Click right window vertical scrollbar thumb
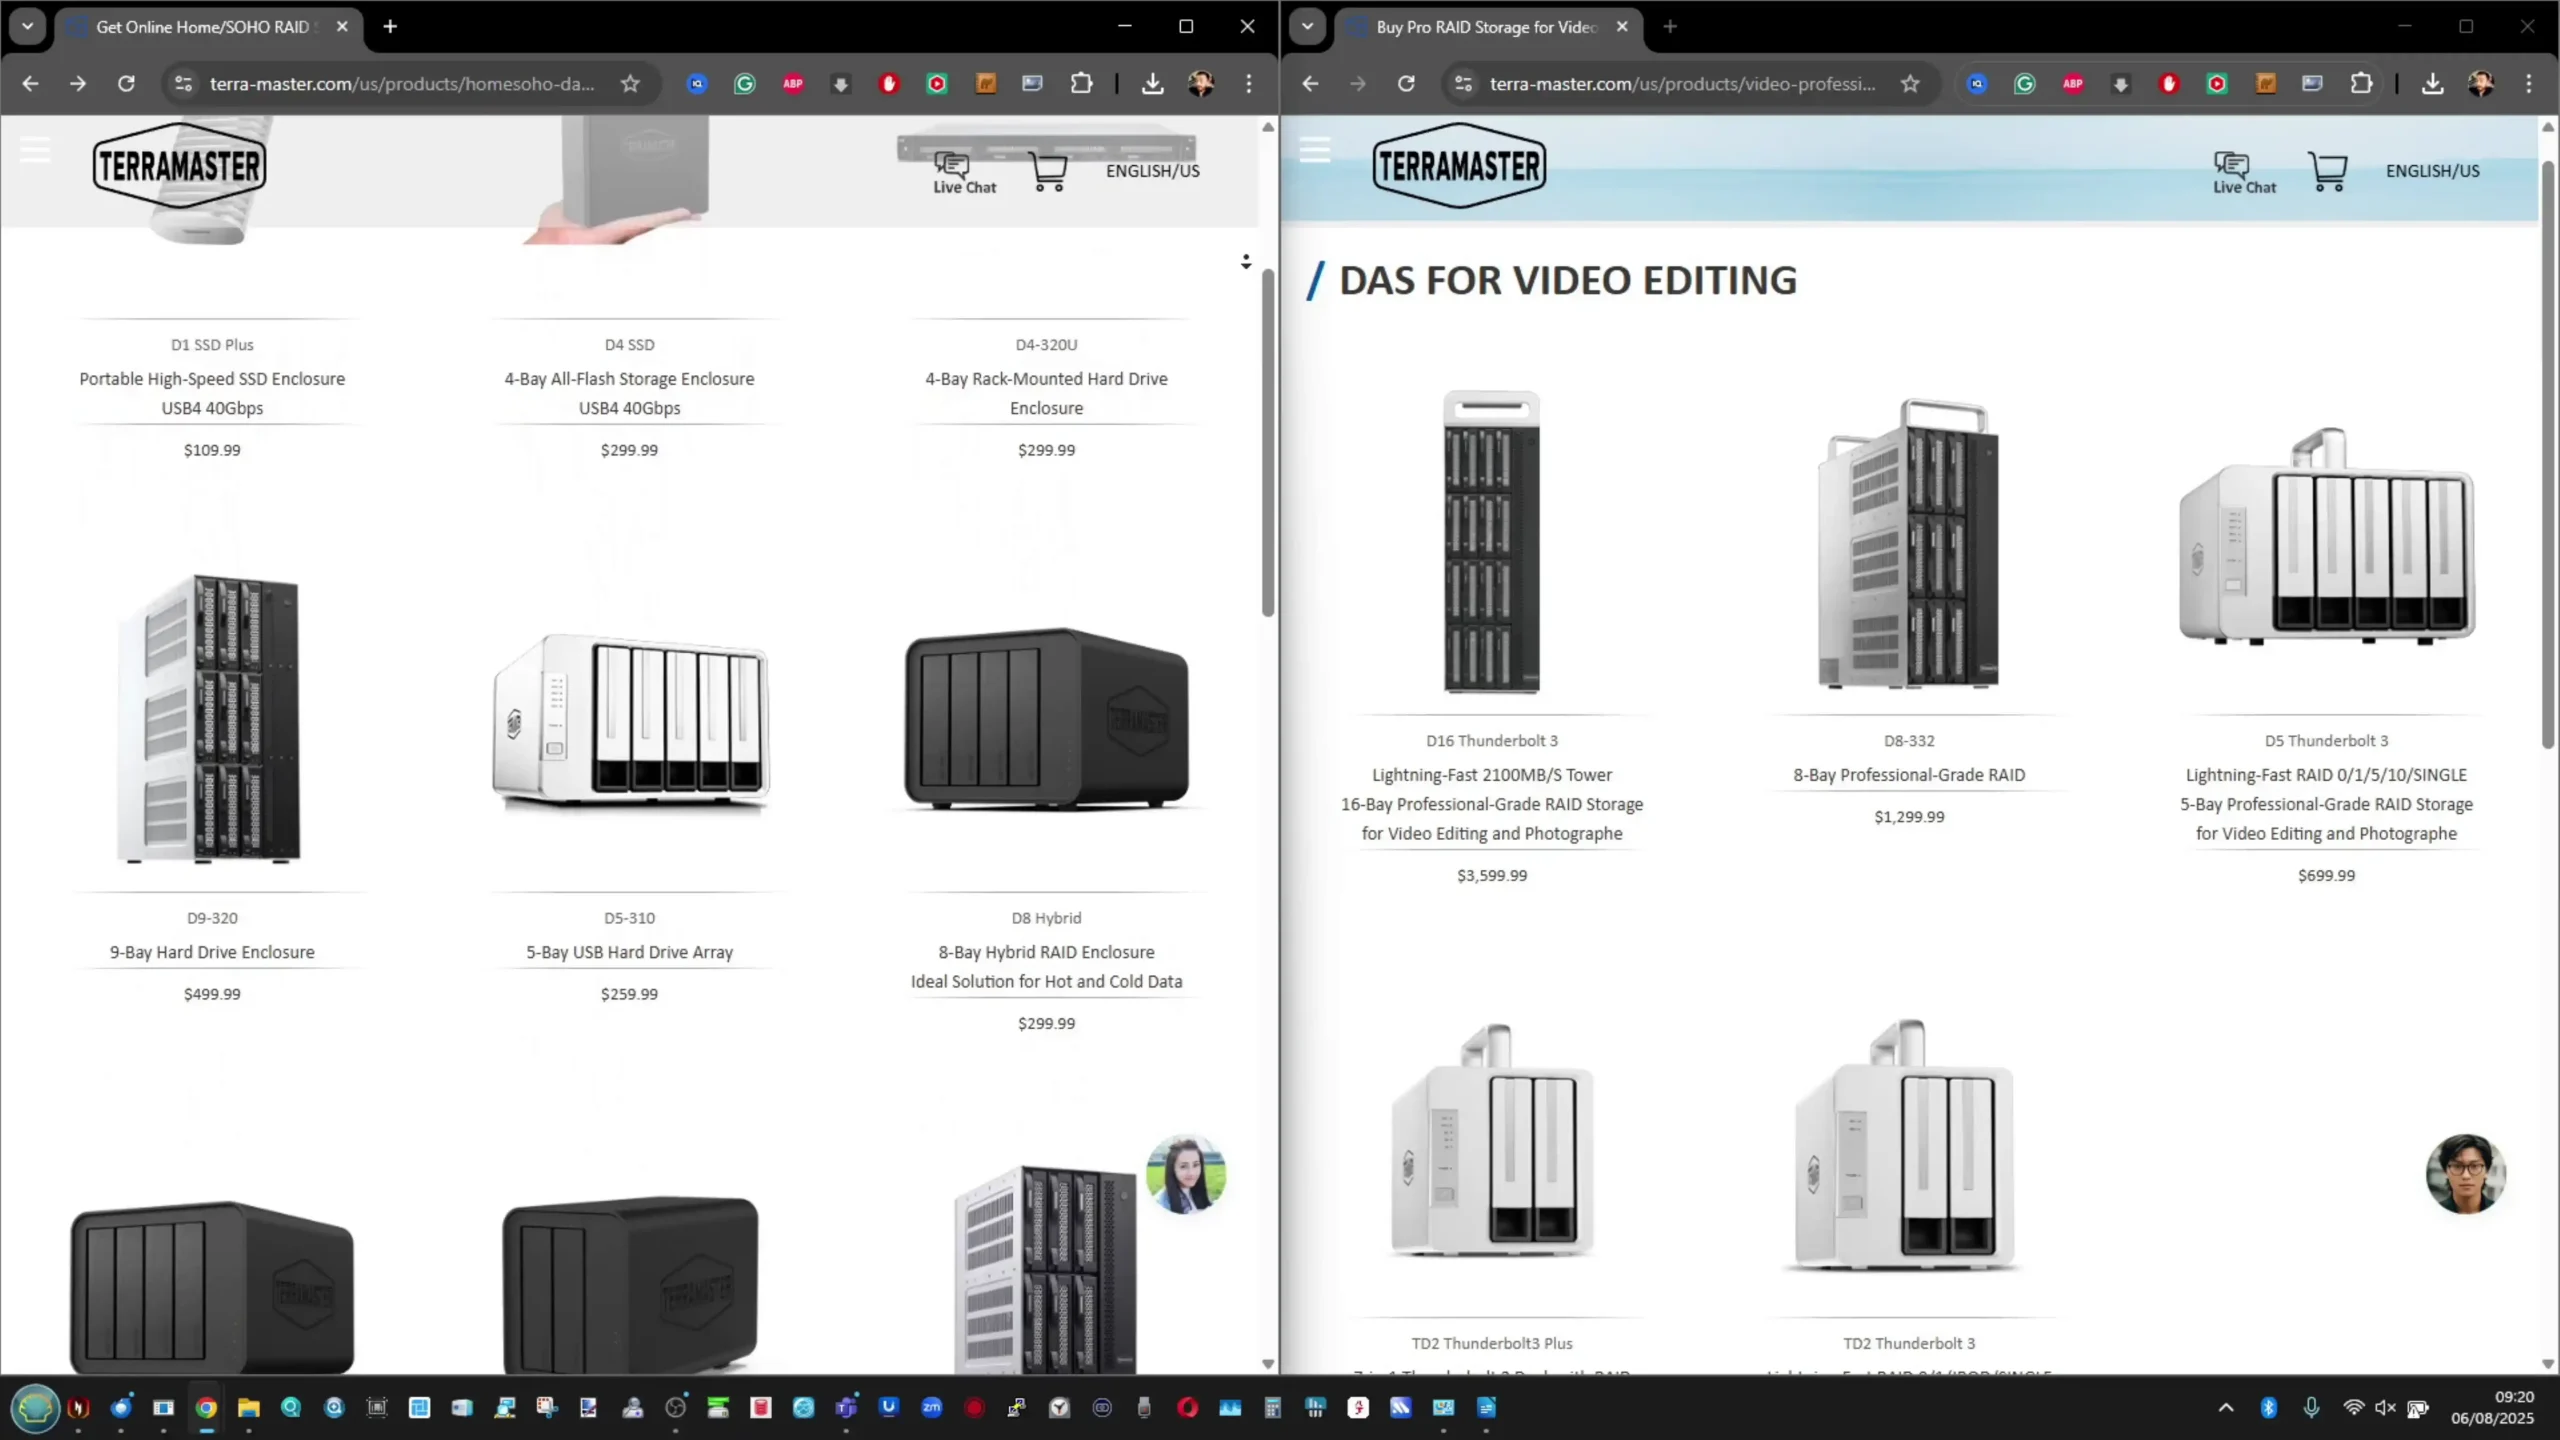Viewport: 2560px width, 1440px height. 2547,454
